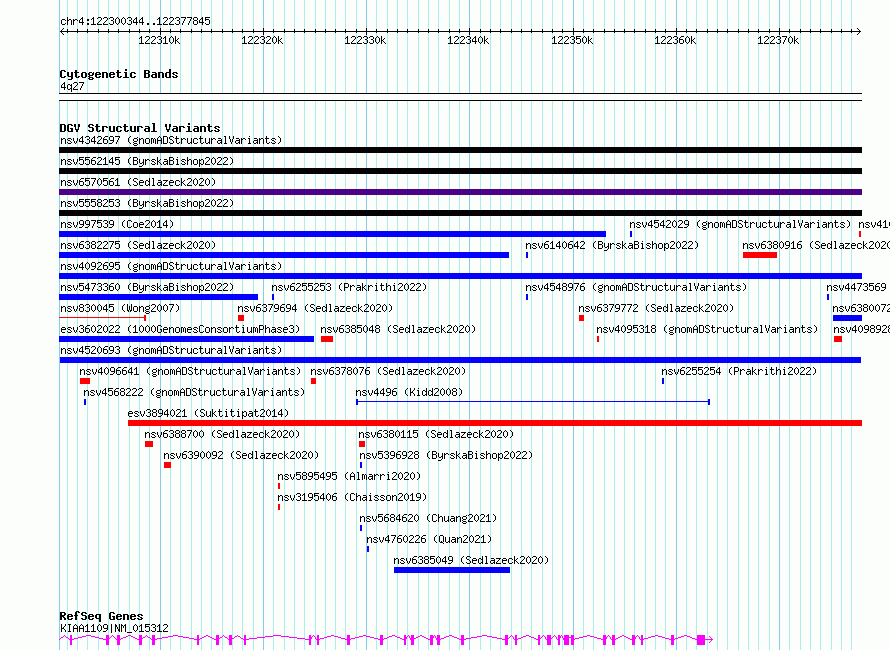
Task: Click the nsv997539 Coe2014 label
Action: (x=117, y=224)
